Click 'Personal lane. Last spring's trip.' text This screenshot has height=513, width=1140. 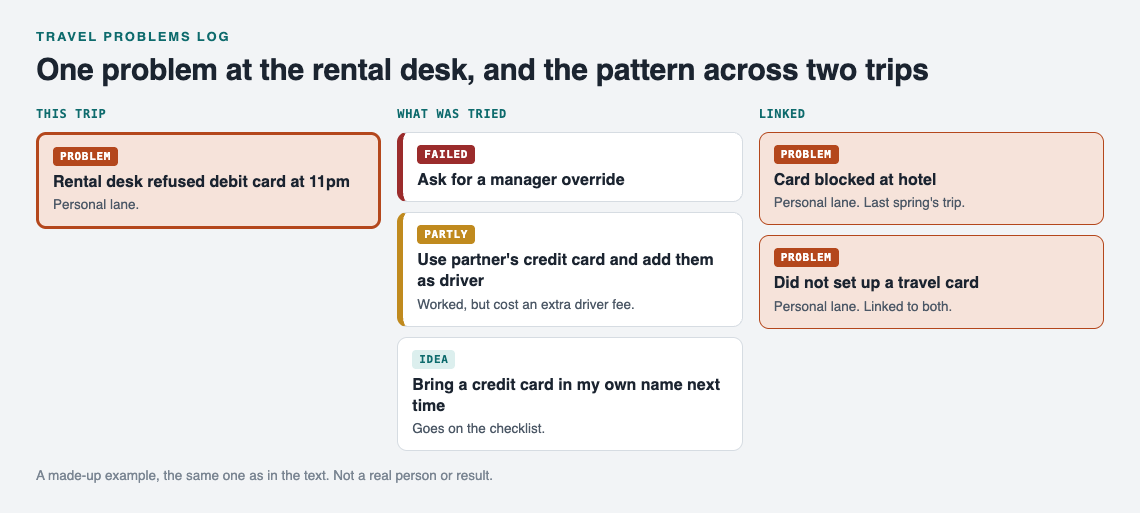(869, 202)
